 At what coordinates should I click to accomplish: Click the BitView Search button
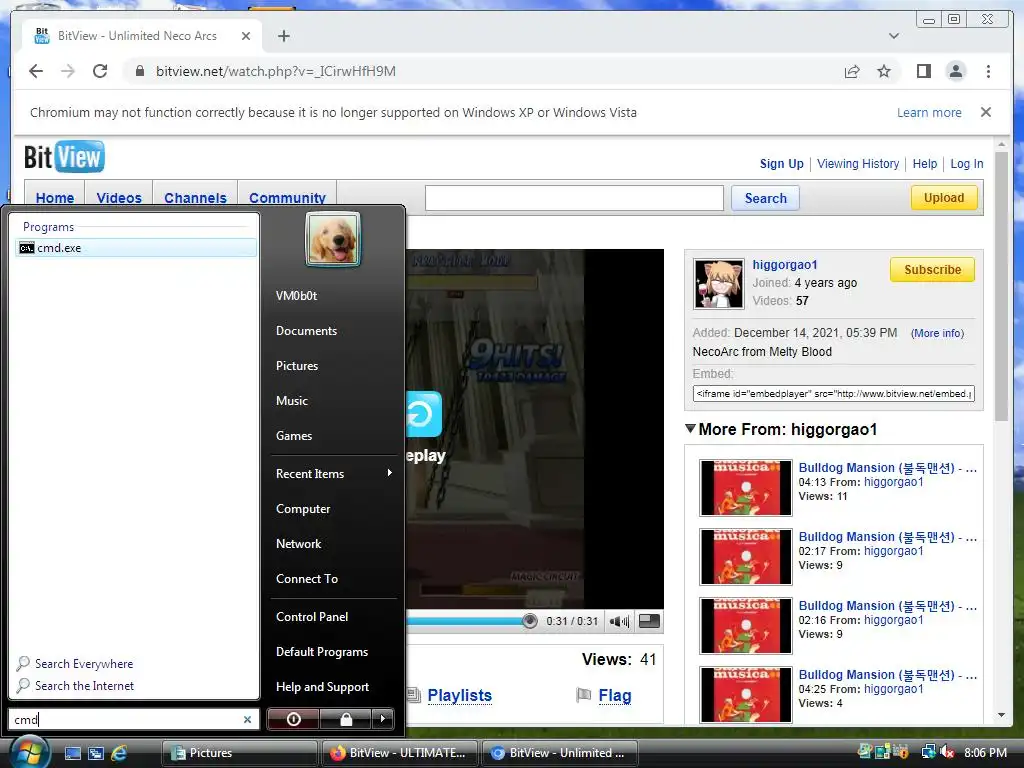coord(765,198)
